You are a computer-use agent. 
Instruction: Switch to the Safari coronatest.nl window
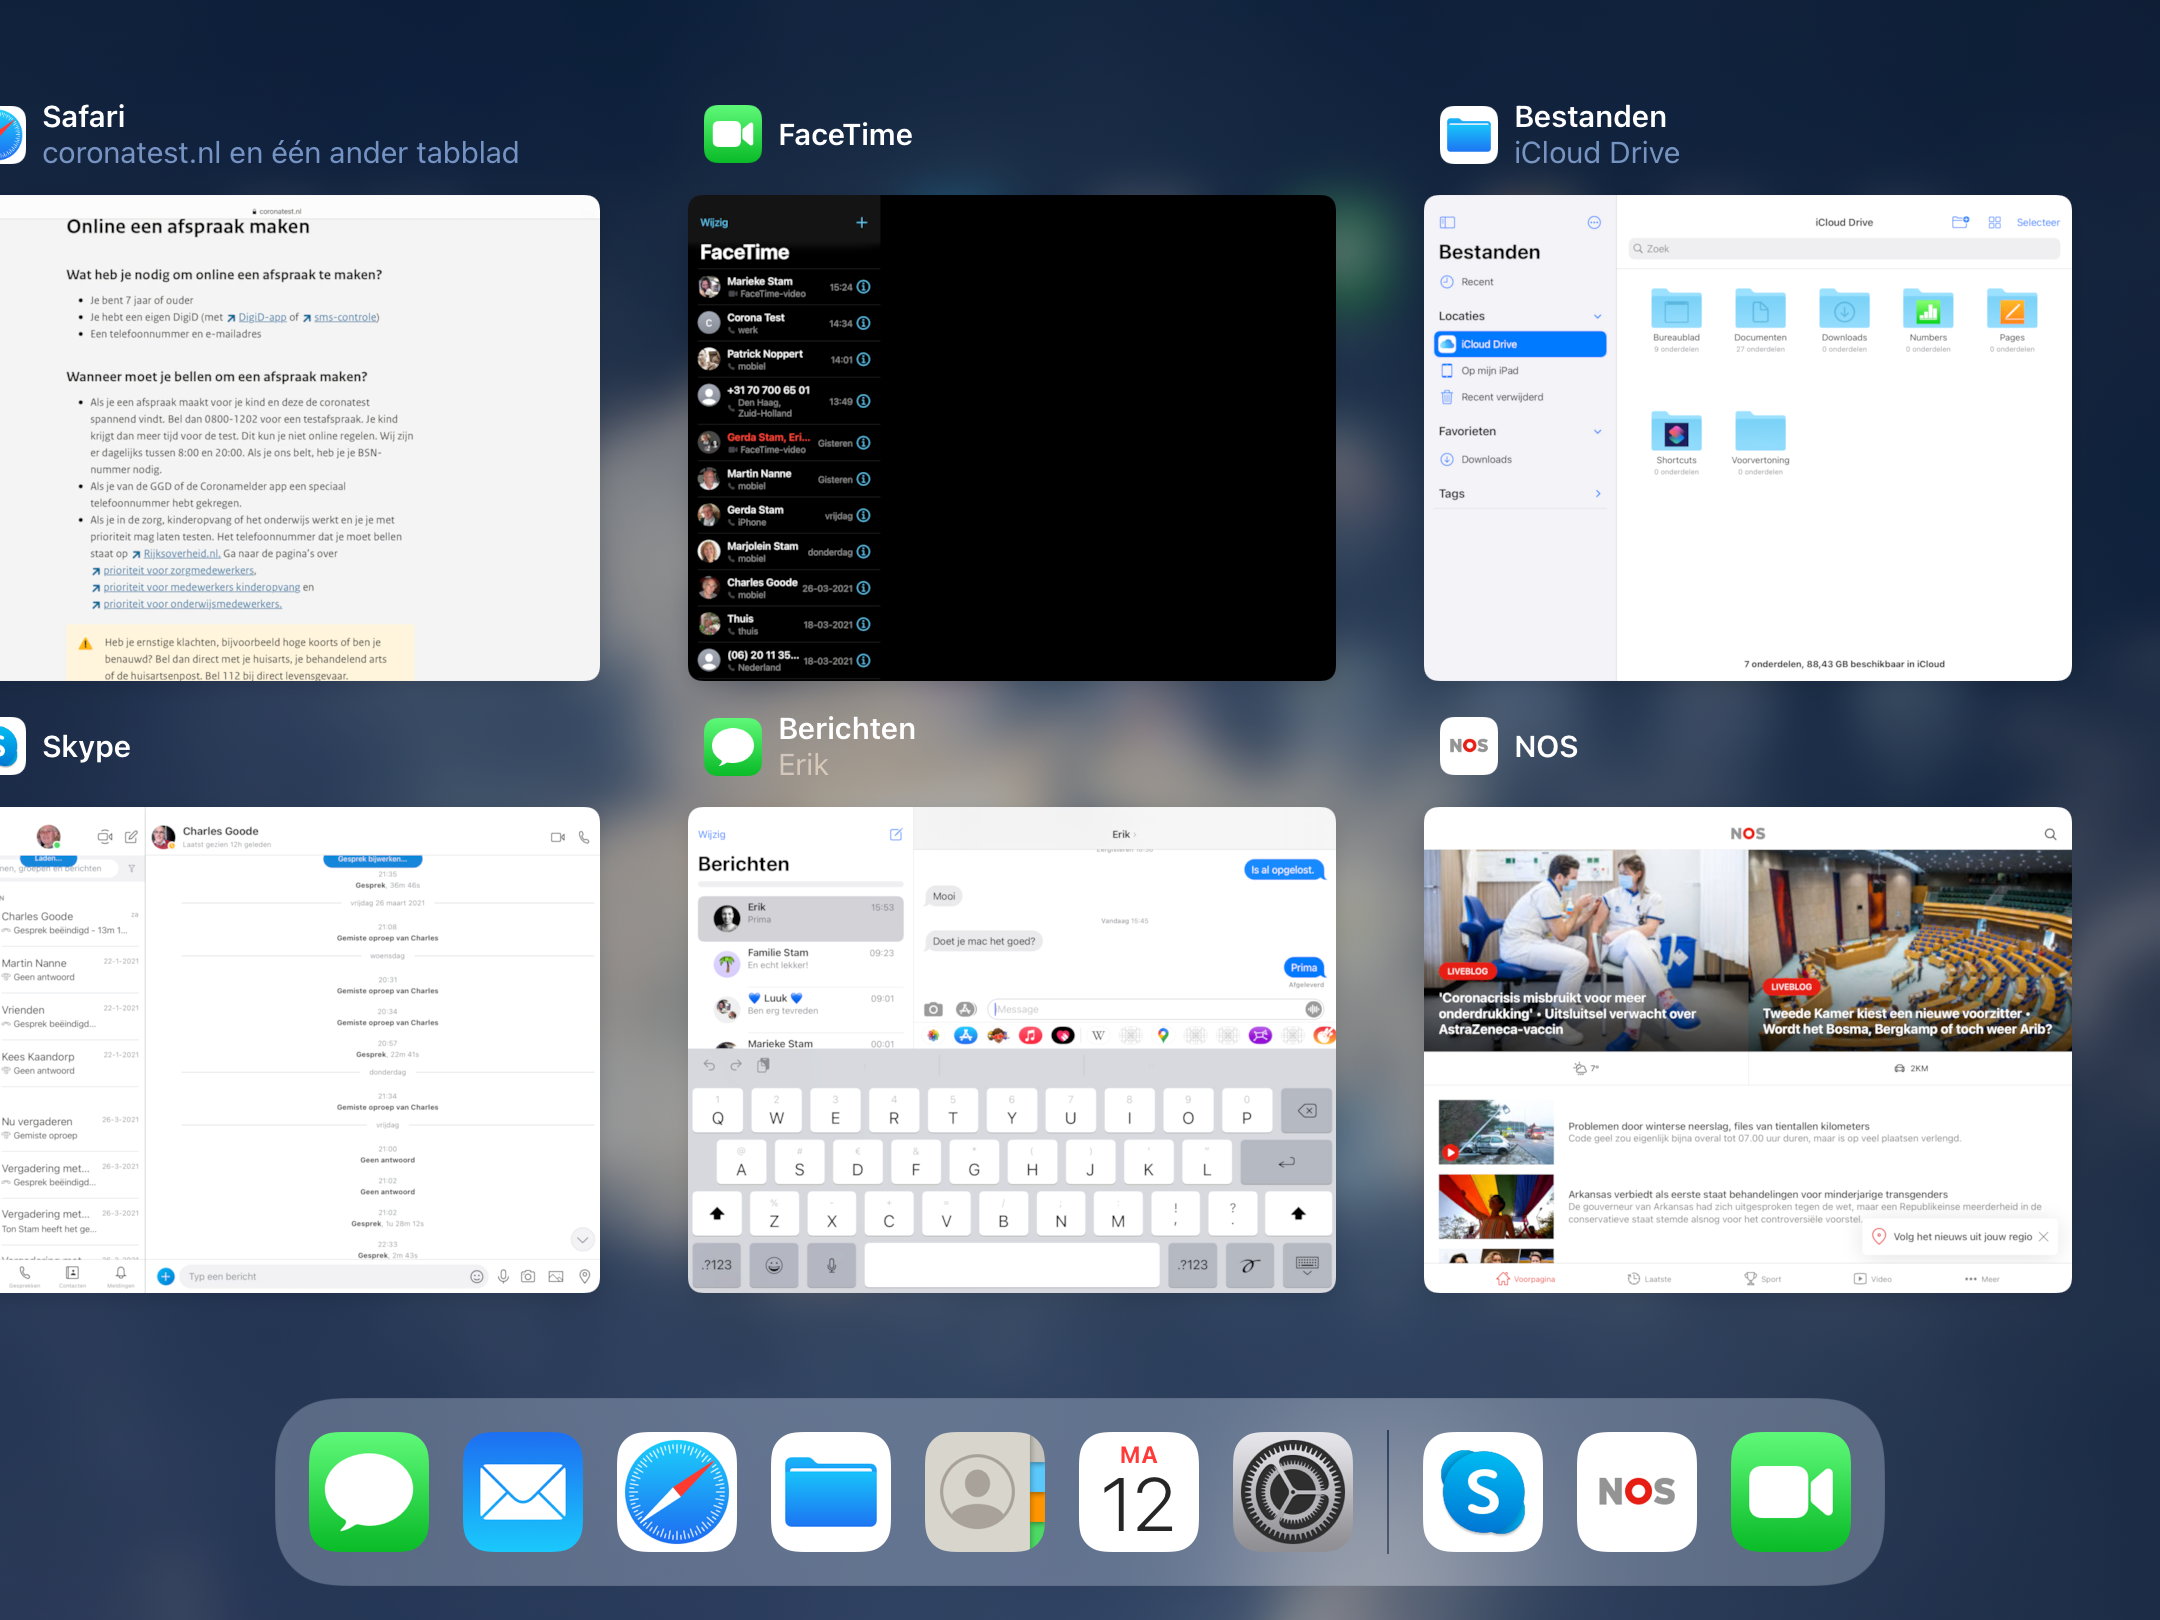[x=300, y=438]
